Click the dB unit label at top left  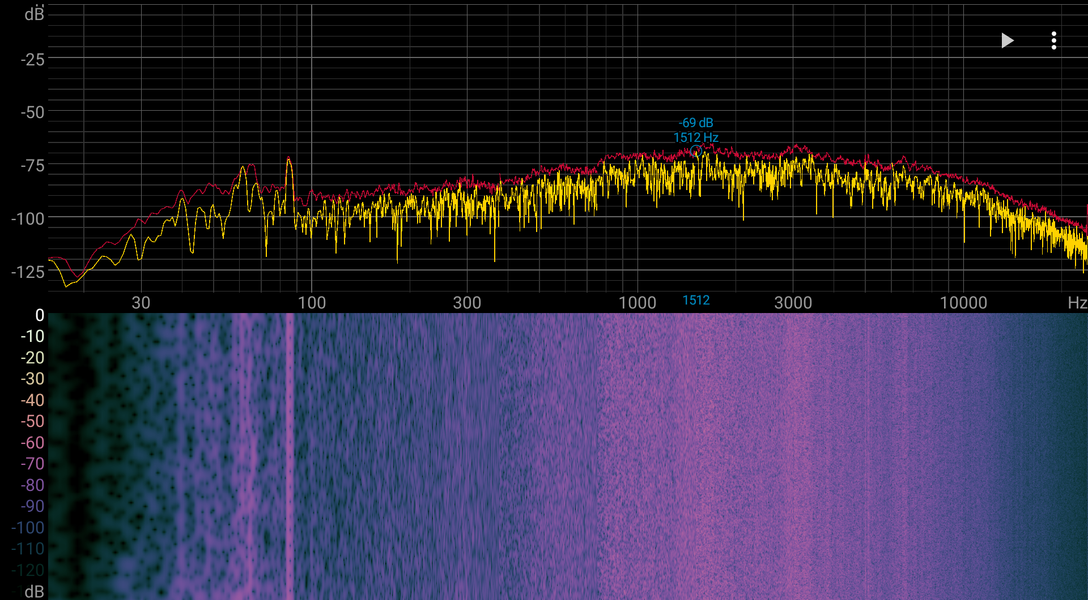tap(35, 12)
